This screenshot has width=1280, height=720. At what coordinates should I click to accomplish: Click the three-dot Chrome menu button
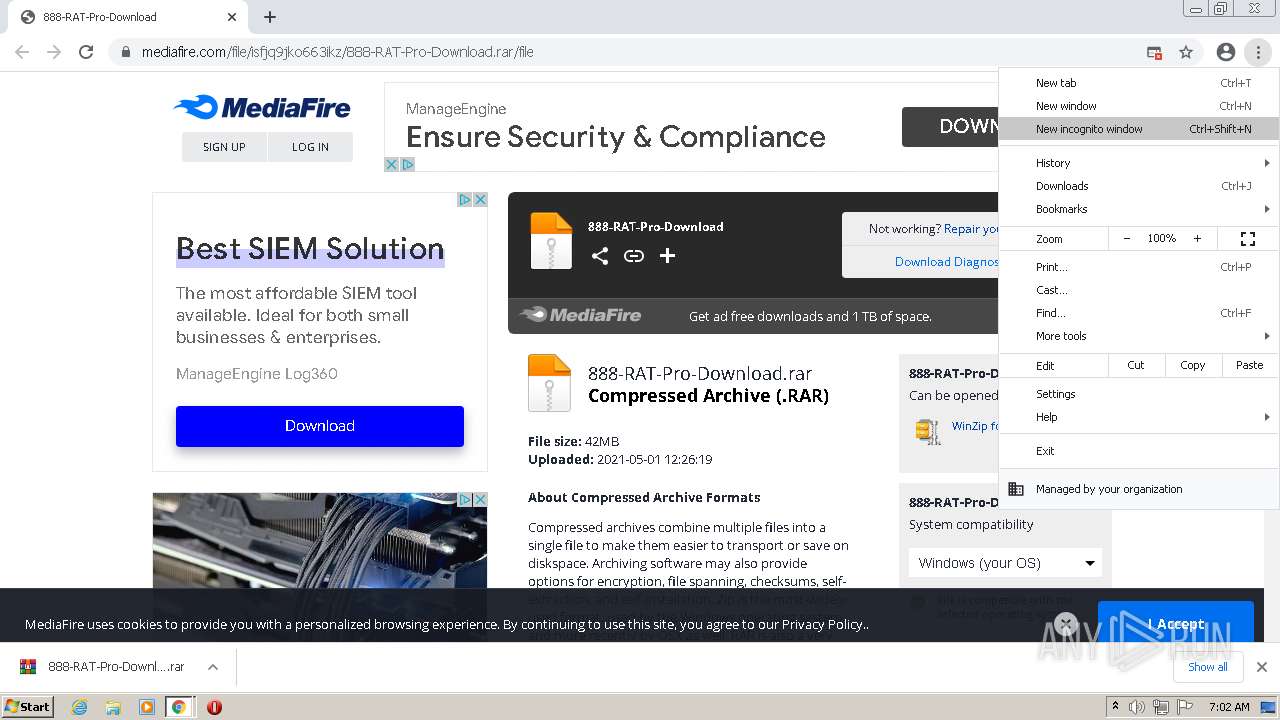tap(1258, 52)
